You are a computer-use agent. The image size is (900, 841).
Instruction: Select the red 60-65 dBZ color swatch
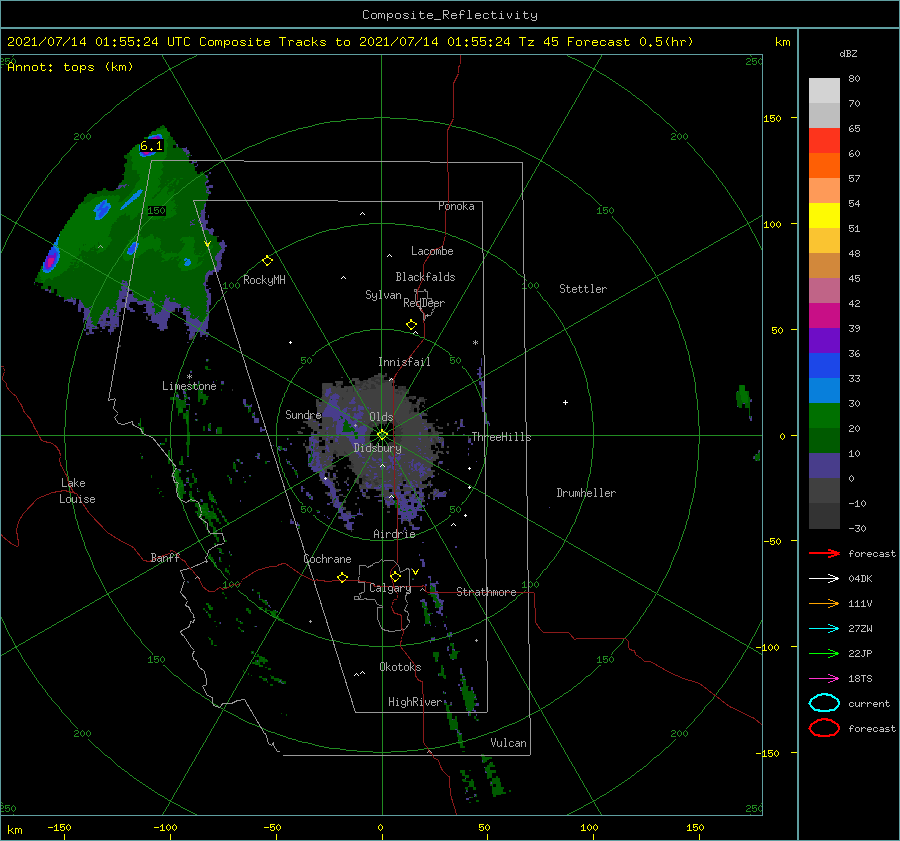824,140
